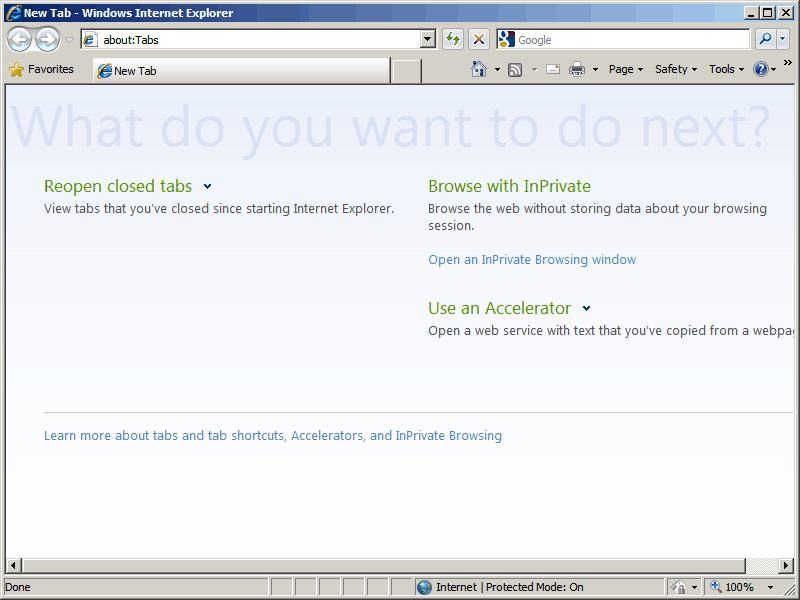The width and height of the screenshot is (800, 600).
Task: Click the horizontal scrollbar left arrow
Action: click(x=13, y=565)
